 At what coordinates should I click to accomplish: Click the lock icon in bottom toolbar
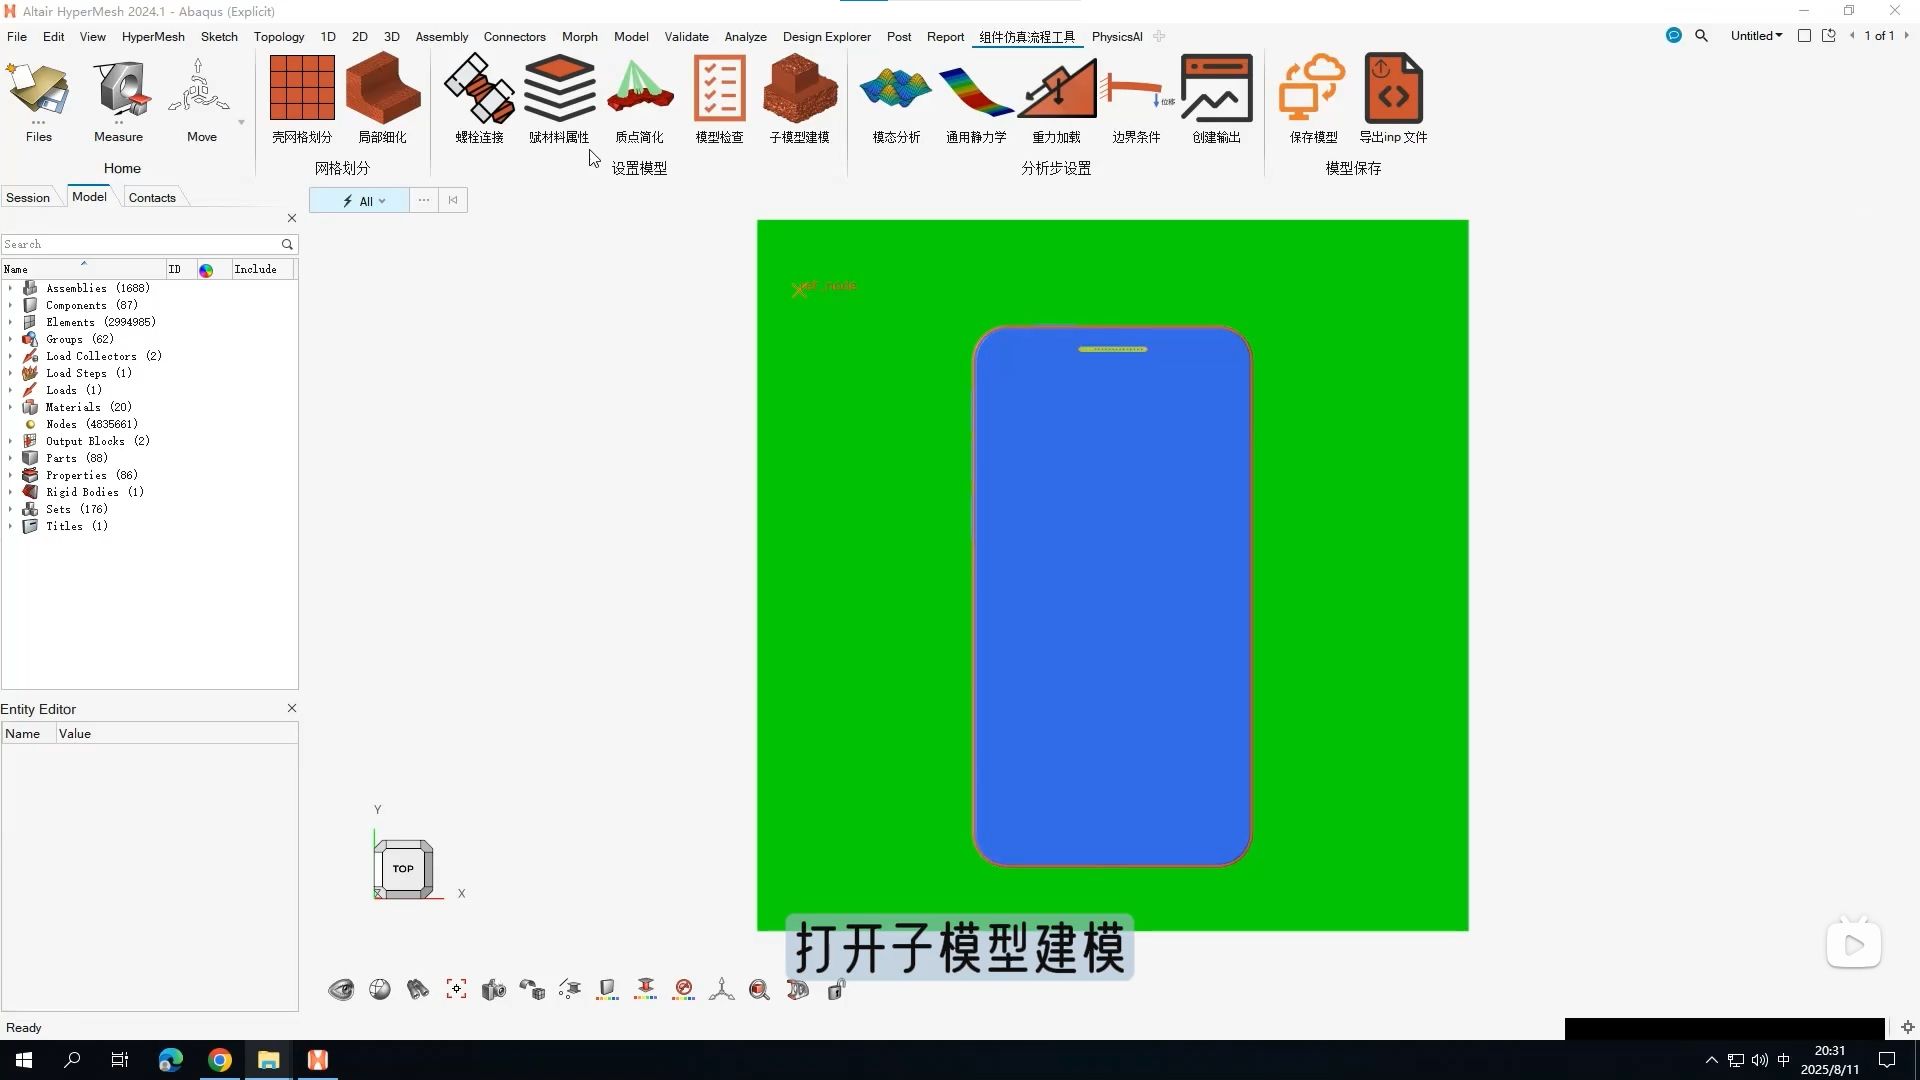836,989
